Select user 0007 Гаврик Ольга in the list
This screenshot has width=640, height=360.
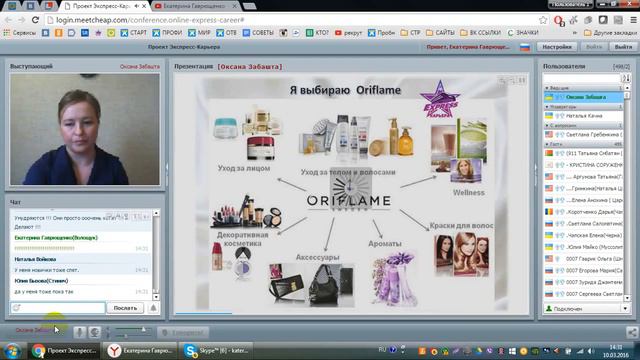pos(583,259)
